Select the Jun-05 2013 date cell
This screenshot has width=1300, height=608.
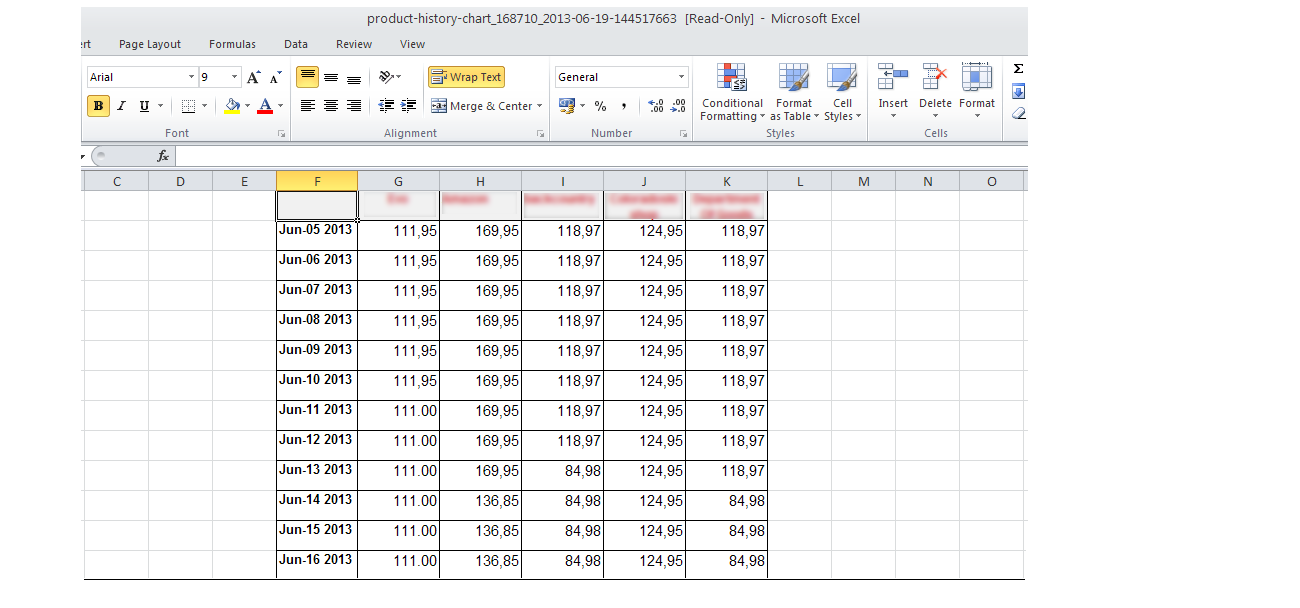317,235
